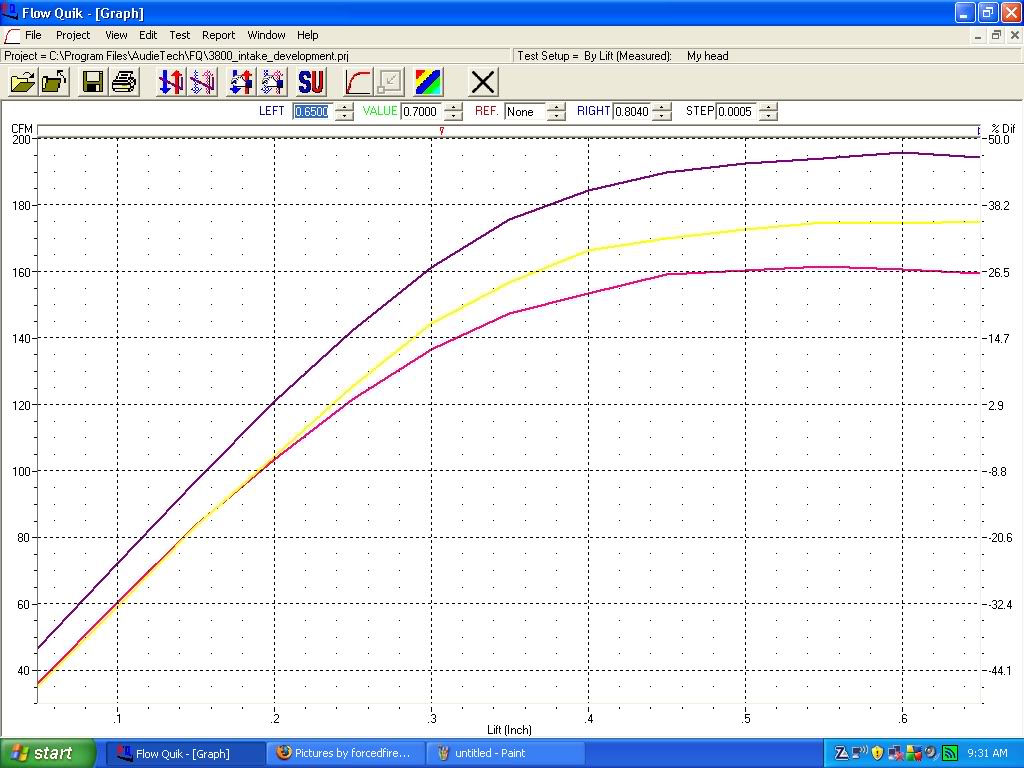Image resolution: width=1024 pixels, height=768 pixels.
Task: Click the red curve graph icon
Action: point(358,82)
